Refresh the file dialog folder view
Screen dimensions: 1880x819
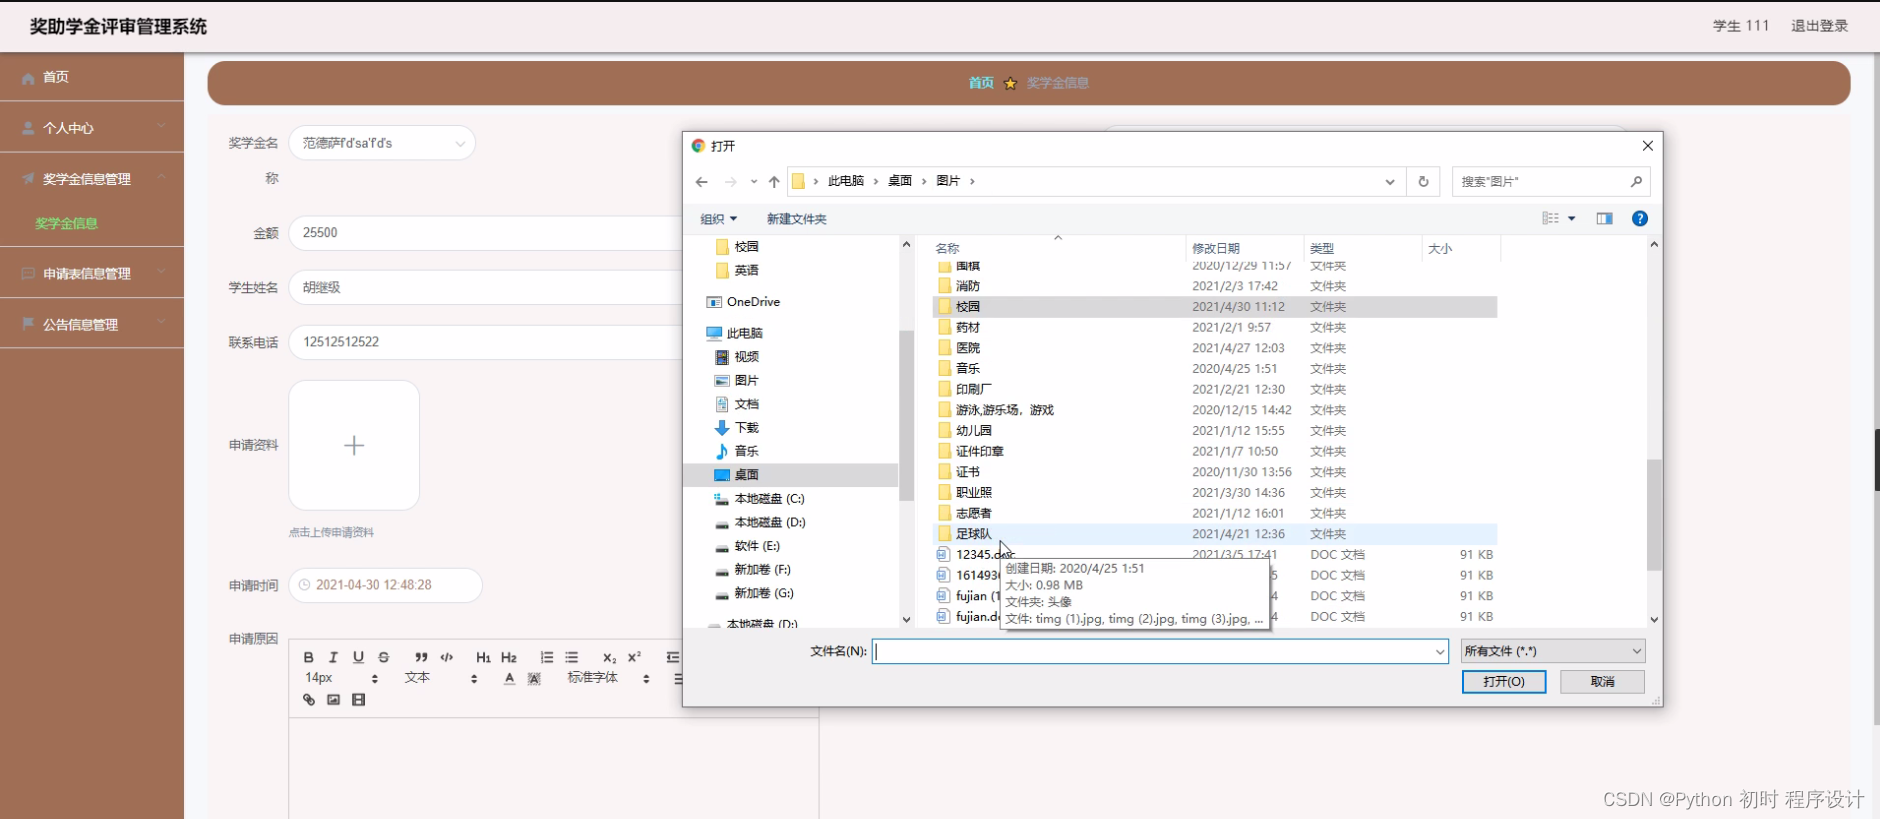(x=1423, y=181)
